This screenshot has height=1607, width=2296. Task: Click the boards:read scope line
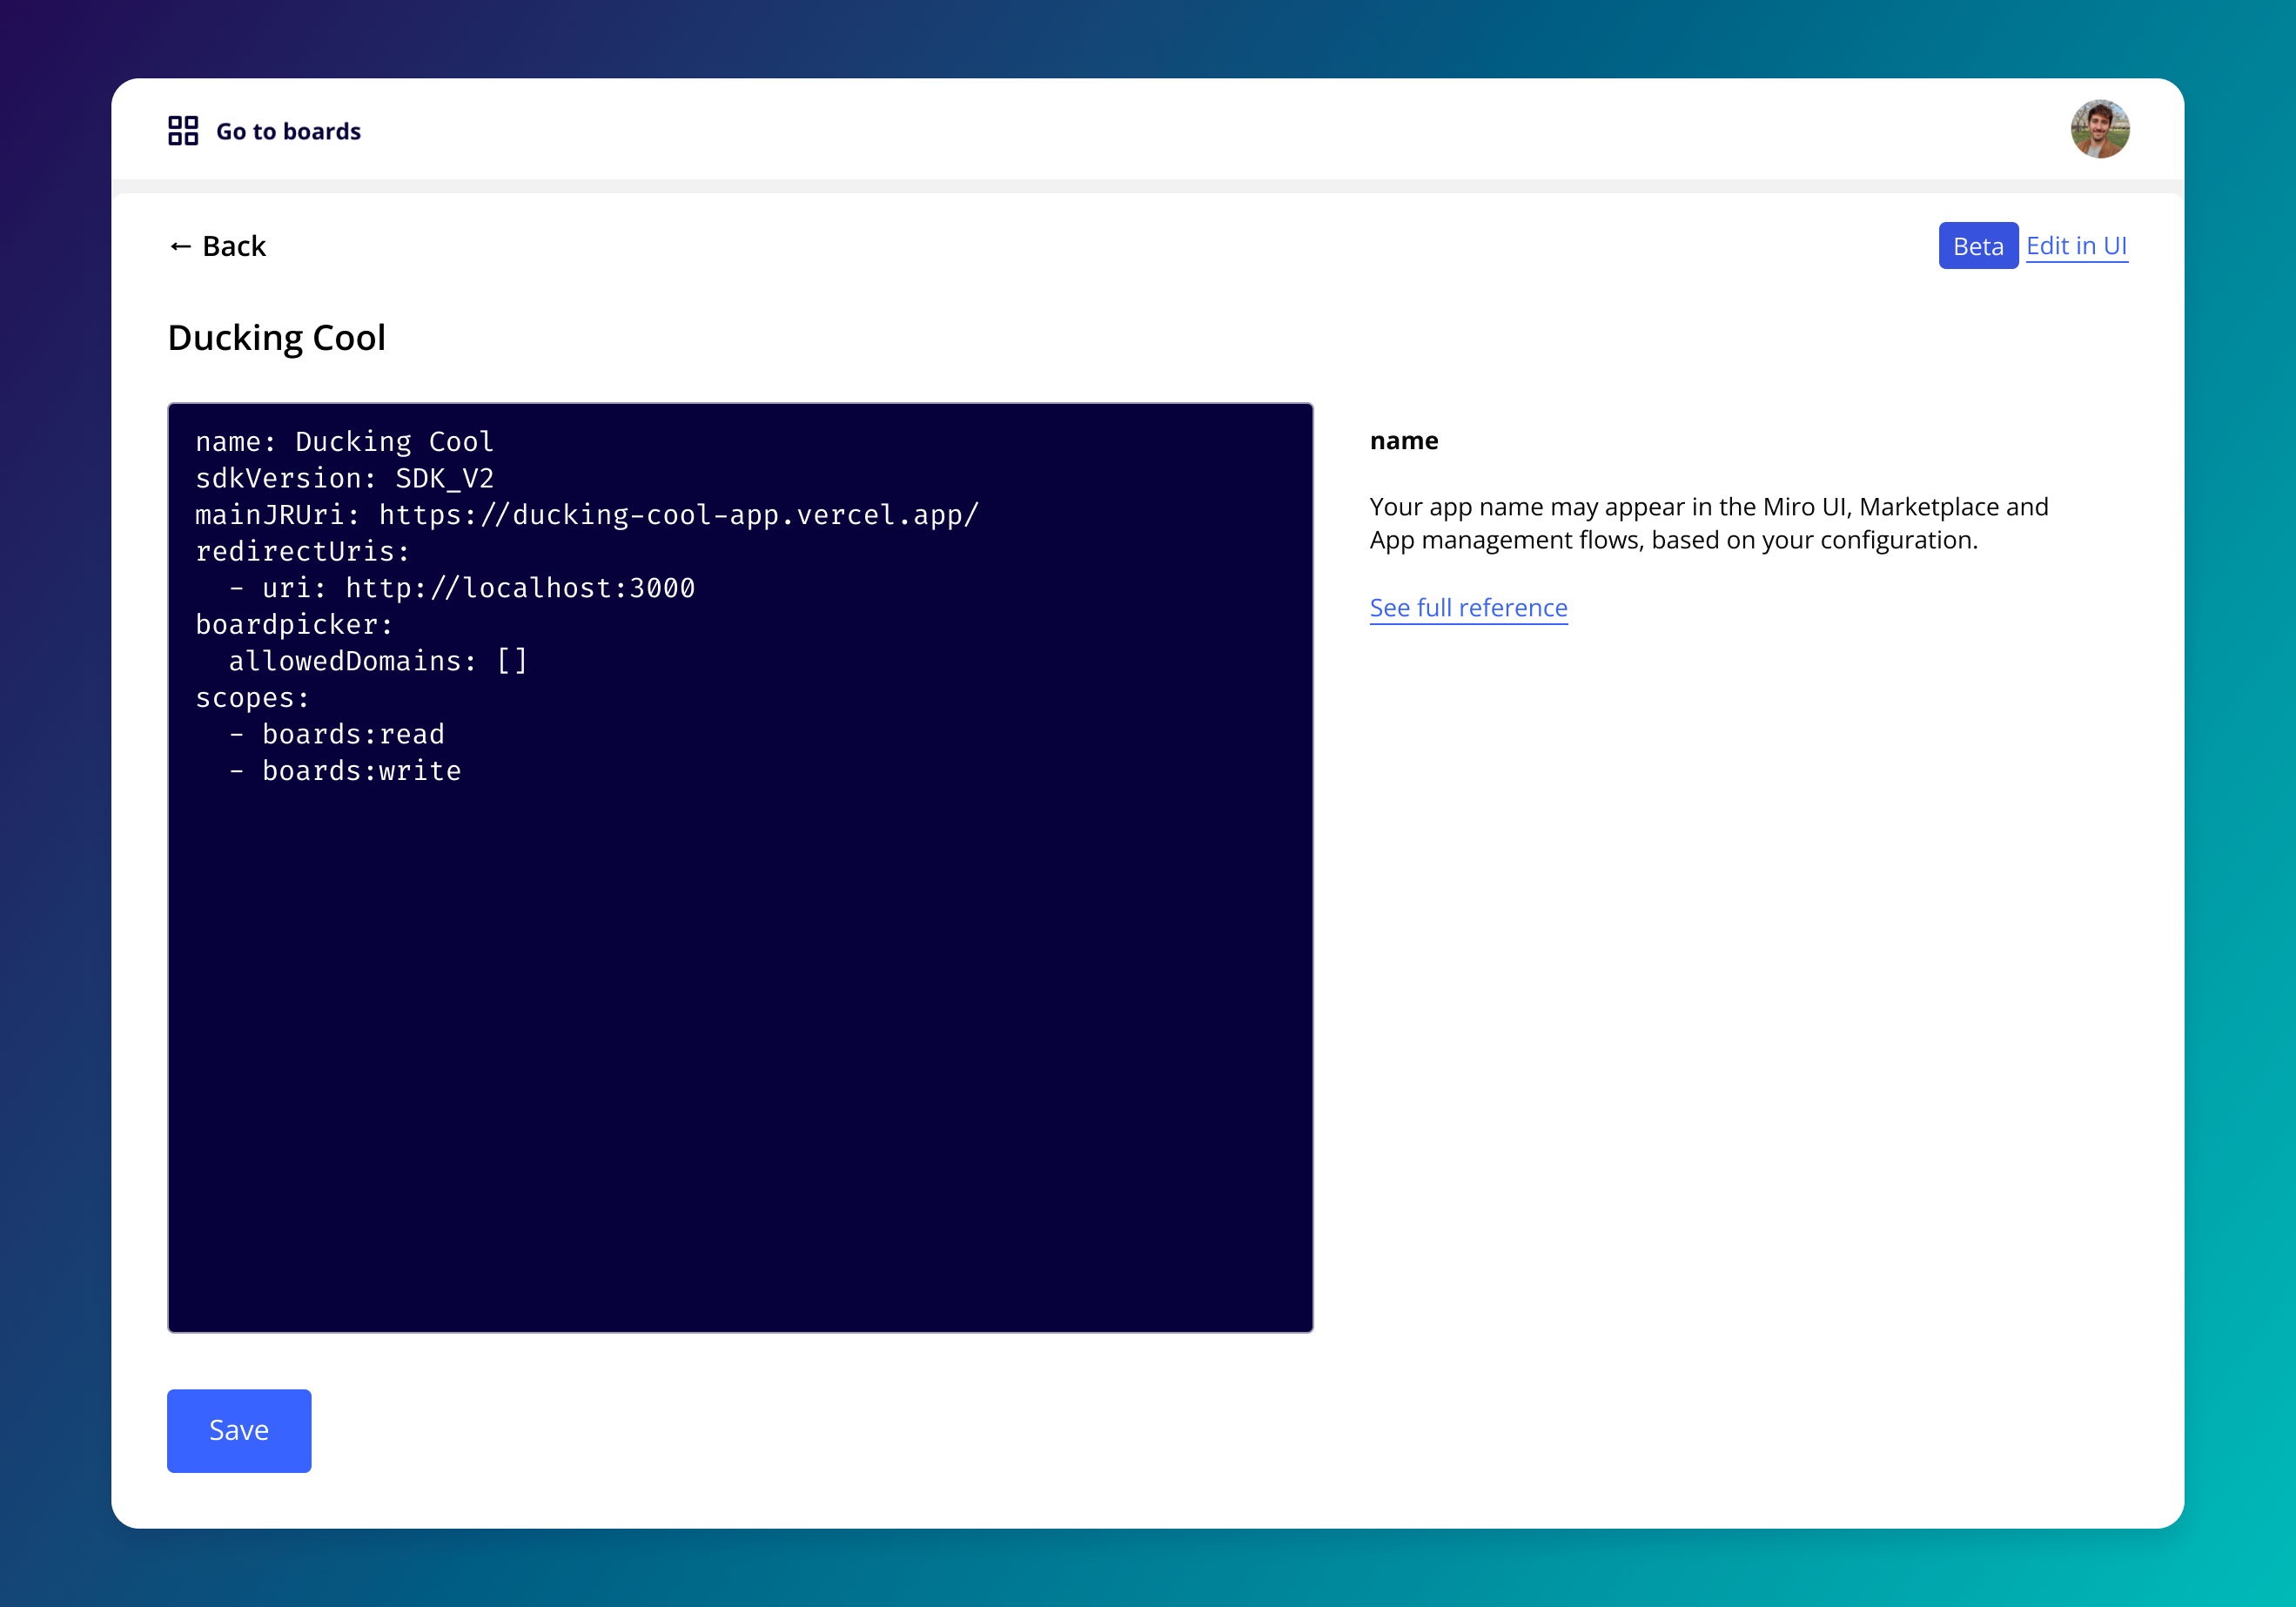click(337, 735)
